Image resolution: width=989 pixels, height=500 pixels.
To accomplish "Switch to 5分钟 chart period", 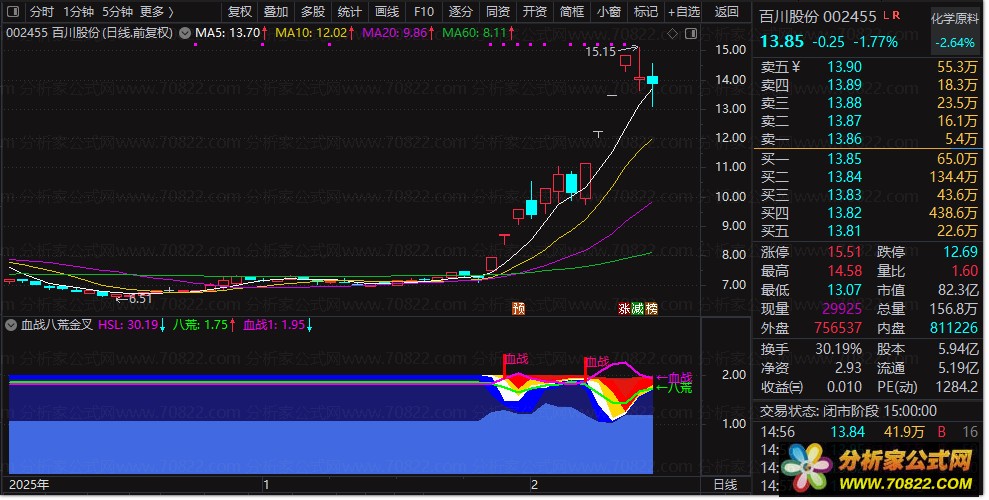I will click(117, 11).
